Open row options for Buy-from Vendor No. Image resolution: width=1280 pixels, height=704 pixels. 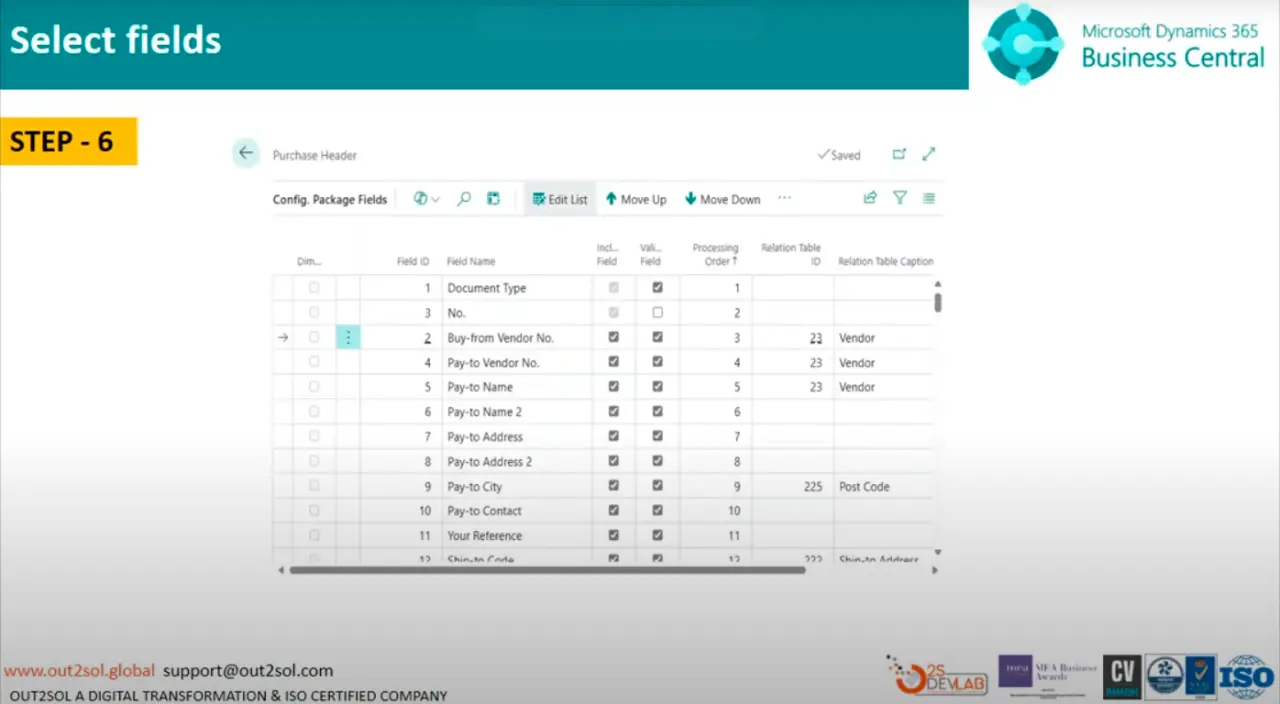click(348, 338)
